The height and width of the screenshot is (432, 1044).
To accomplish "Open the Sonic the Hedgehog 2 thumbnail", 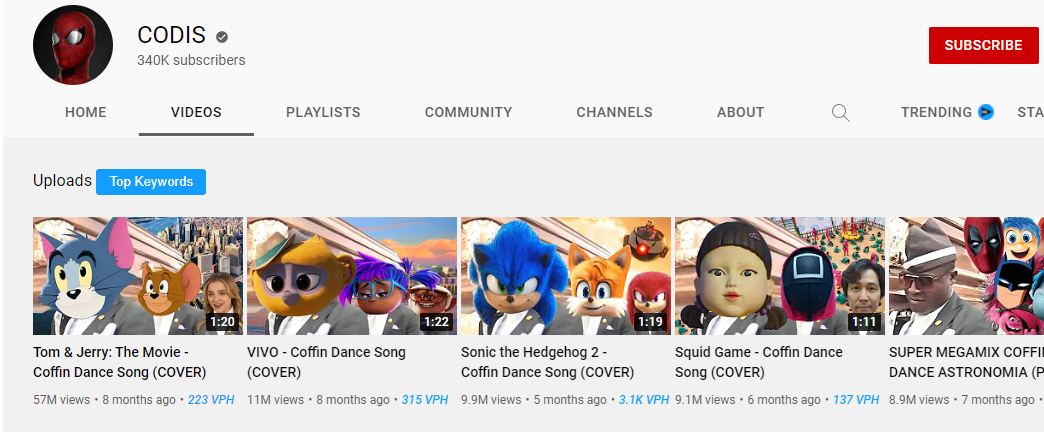I will point(566,276).
